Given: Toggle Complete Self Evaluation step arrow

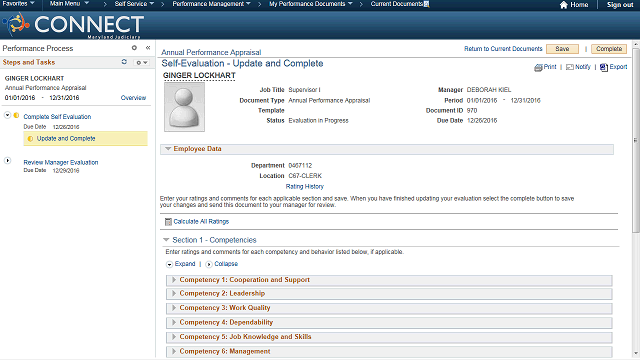Looking at the screenshot, I should coord(7,116).
